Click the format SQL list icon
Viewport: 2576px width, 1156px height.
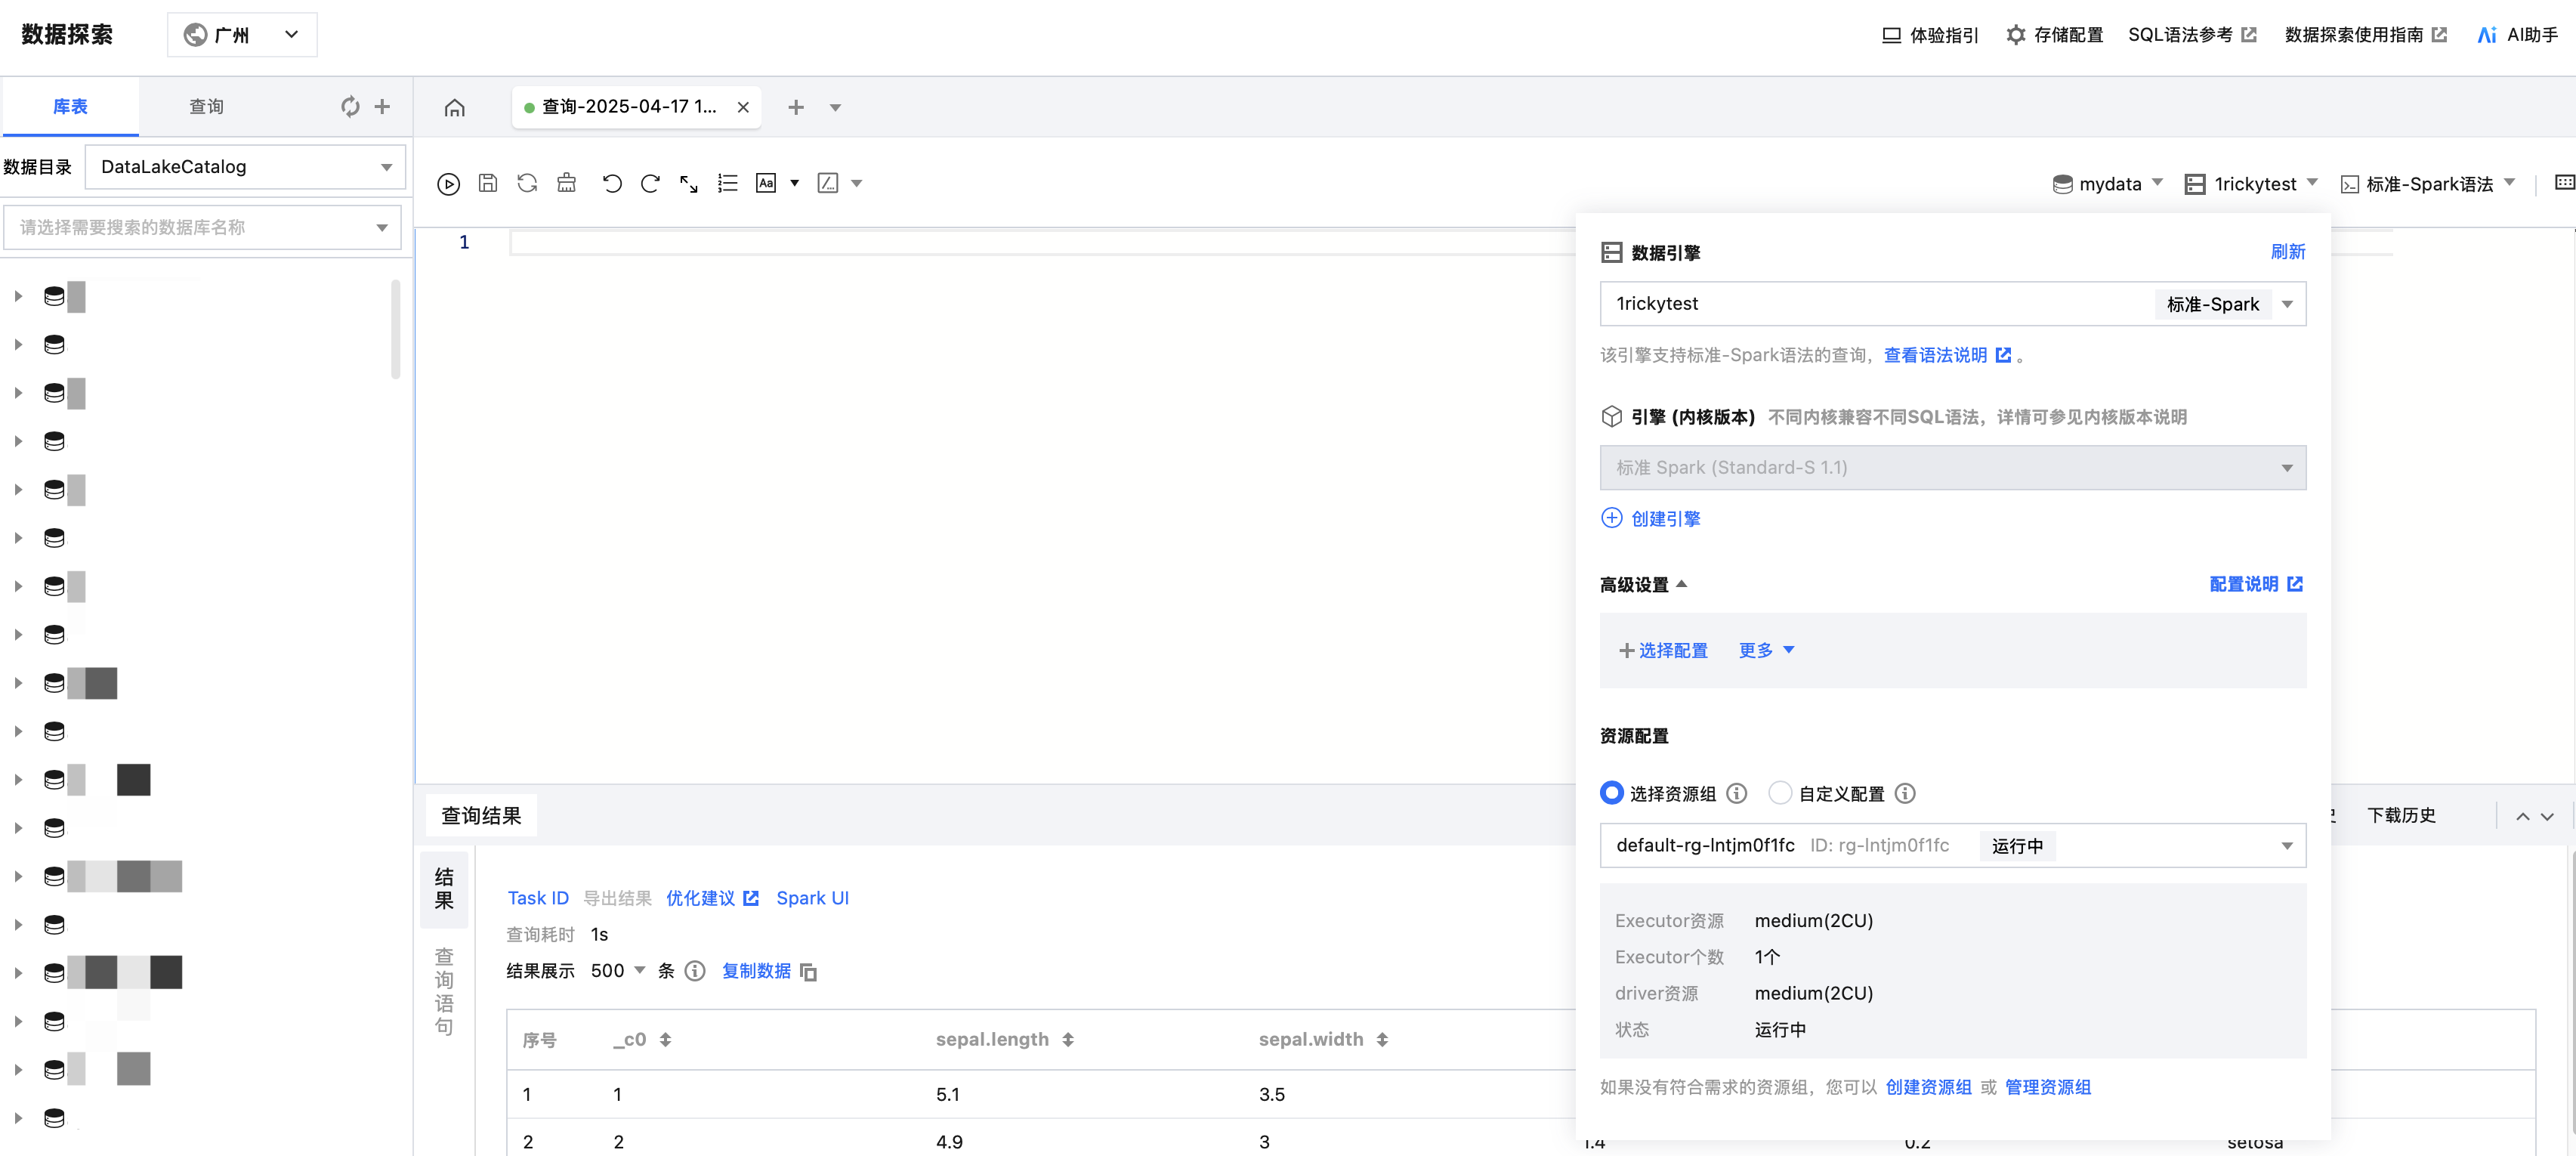[x=728, y=183]
